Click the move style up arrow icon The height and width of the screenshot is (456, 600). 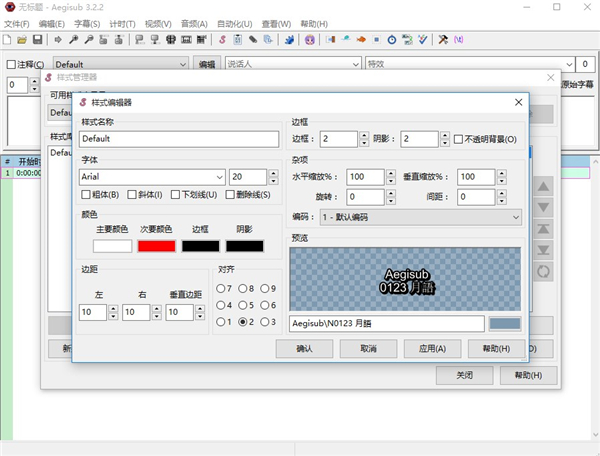(x=544, y=187)
